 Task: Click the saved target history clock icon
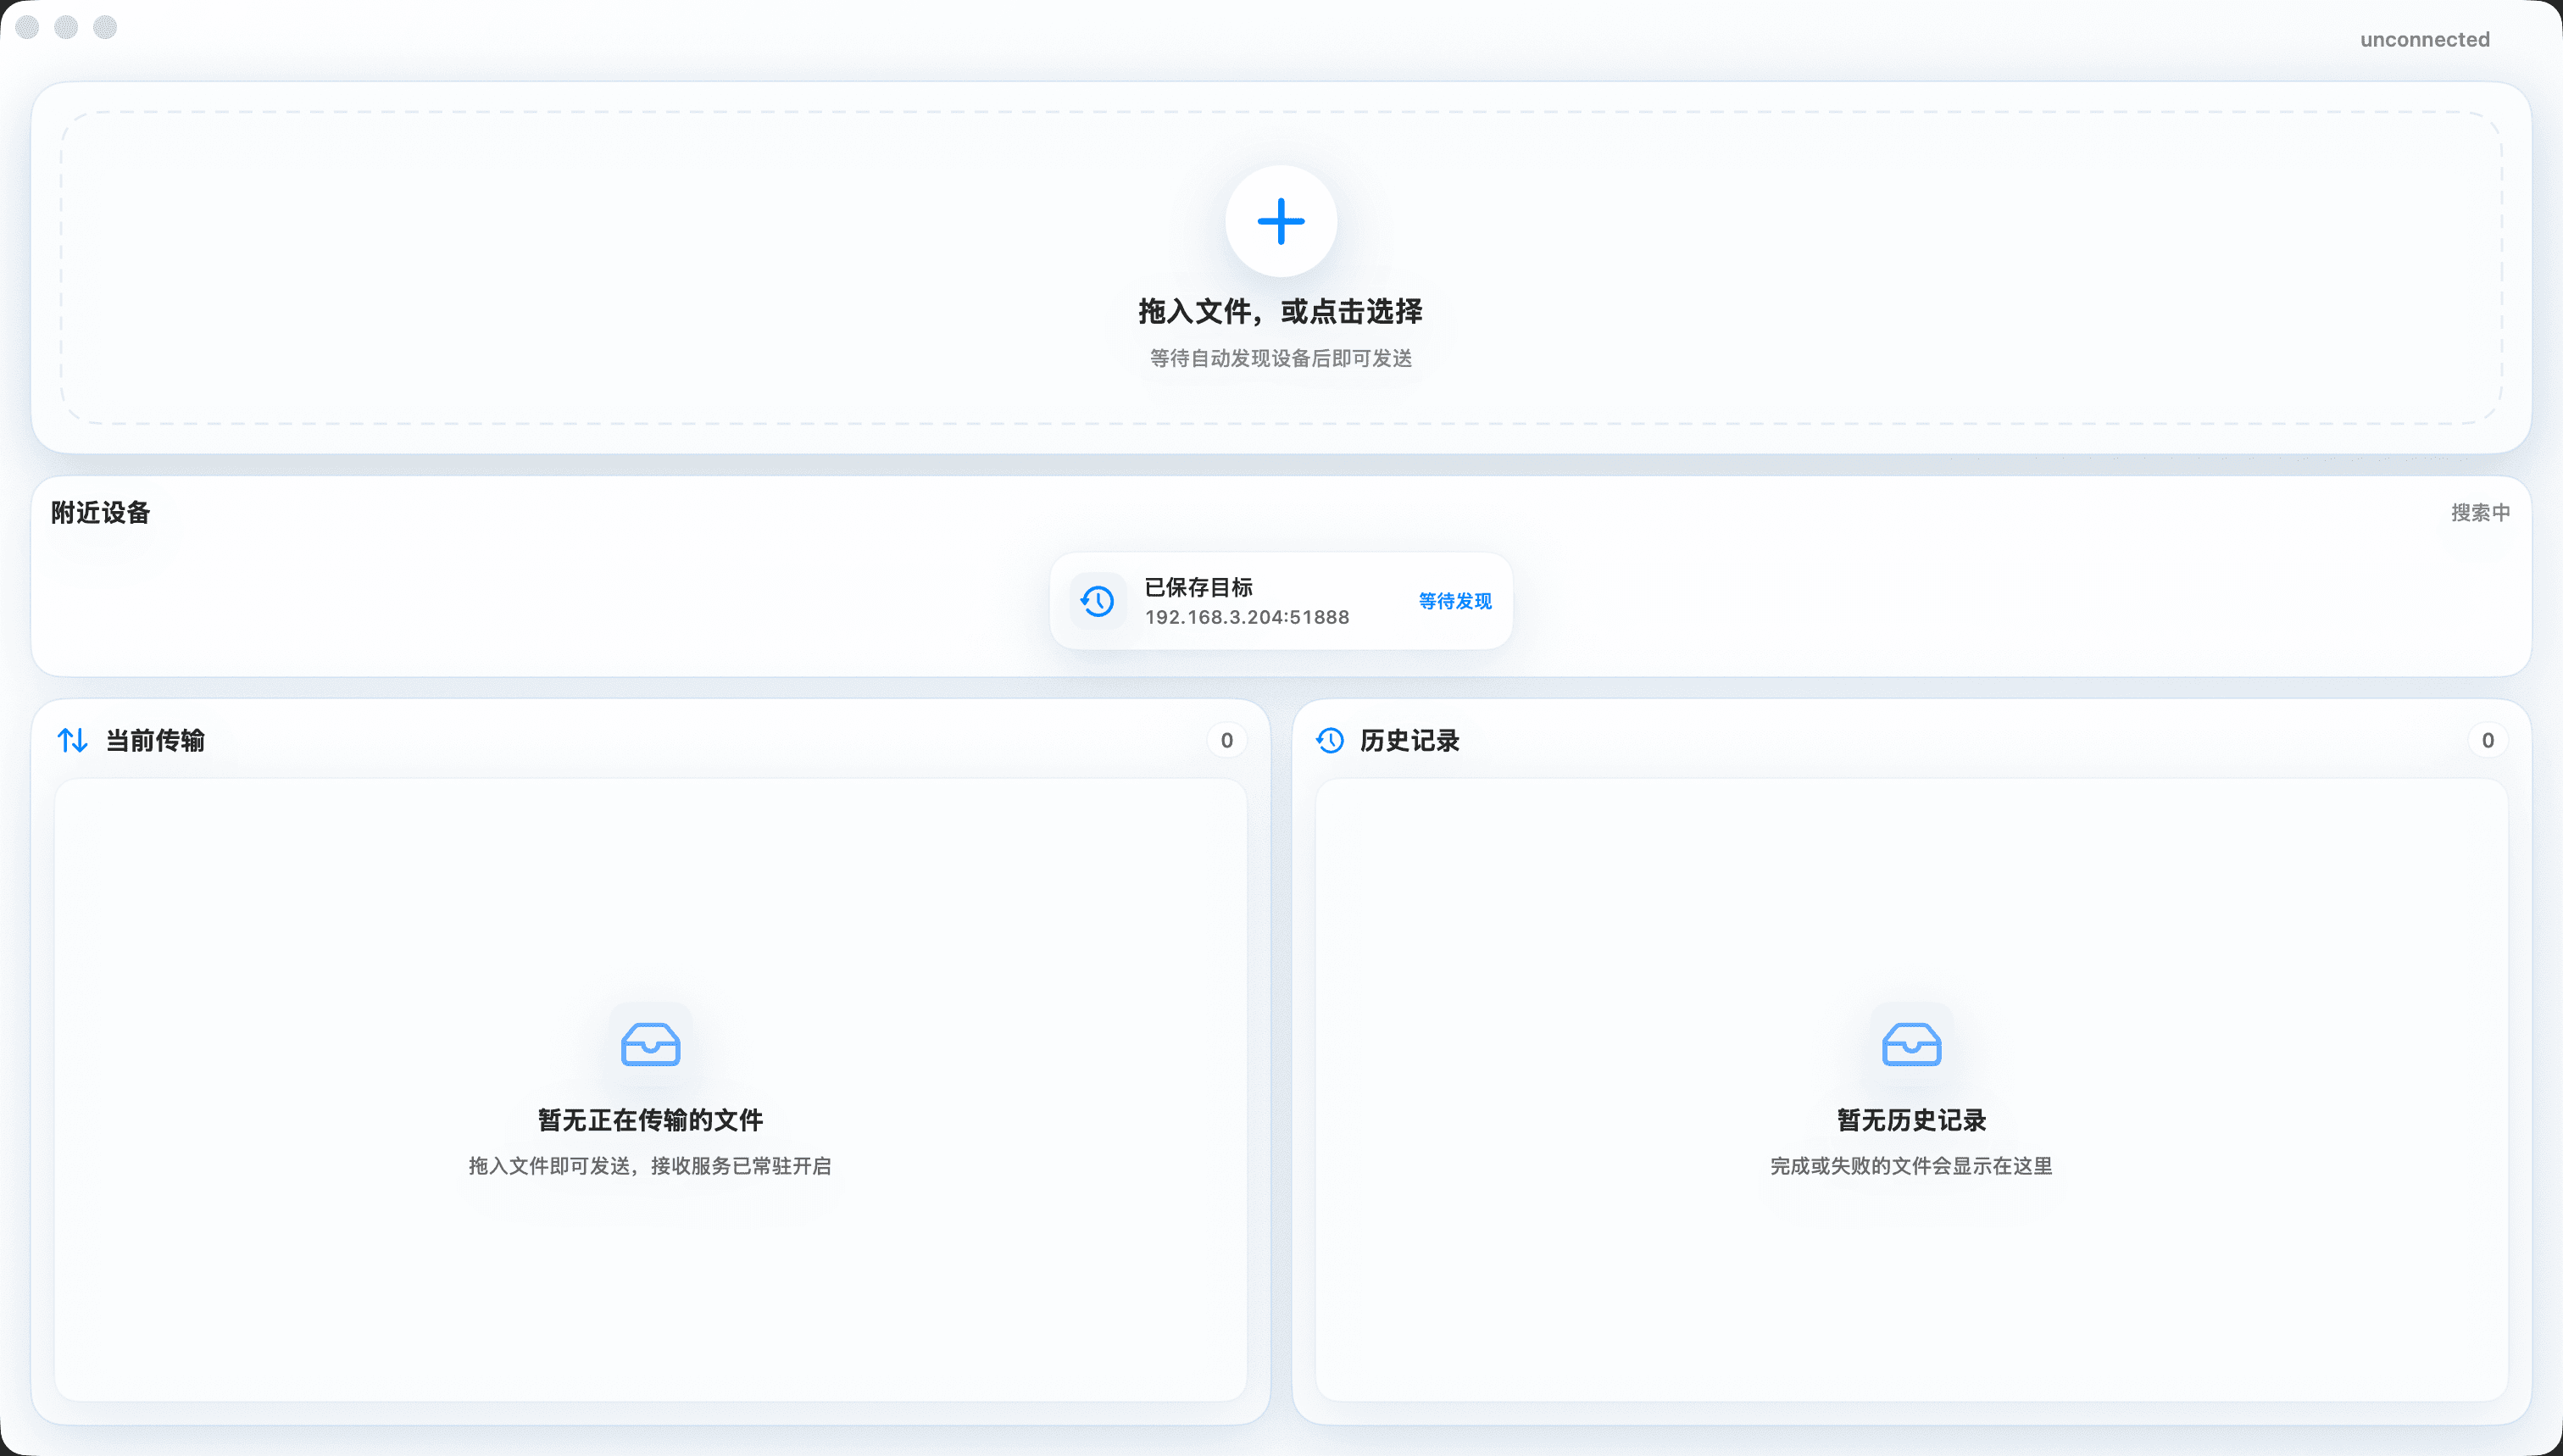pos(1097,601)
